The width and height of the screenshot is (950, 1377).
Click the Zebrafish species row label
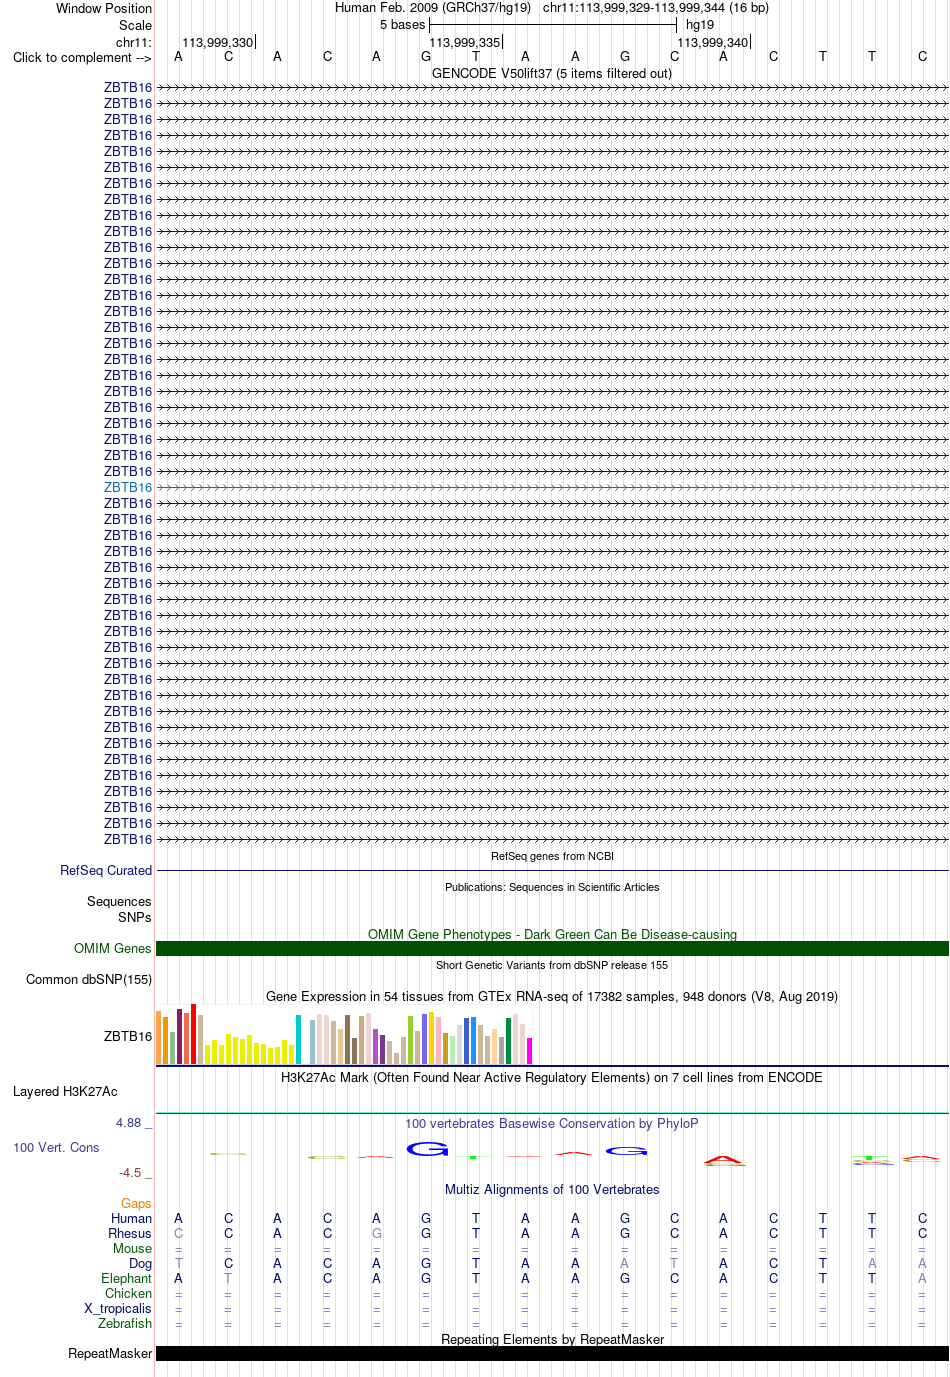tap(125, 1324)
